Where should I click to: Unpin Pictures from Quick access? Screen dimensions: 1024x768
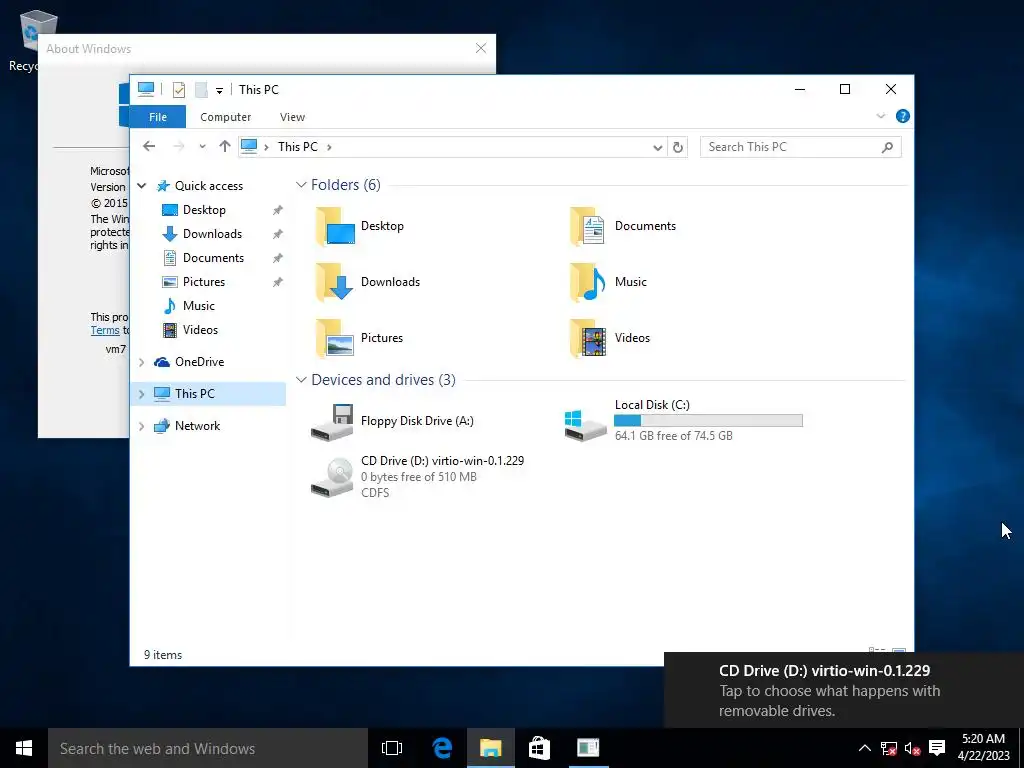pos(278,282)
